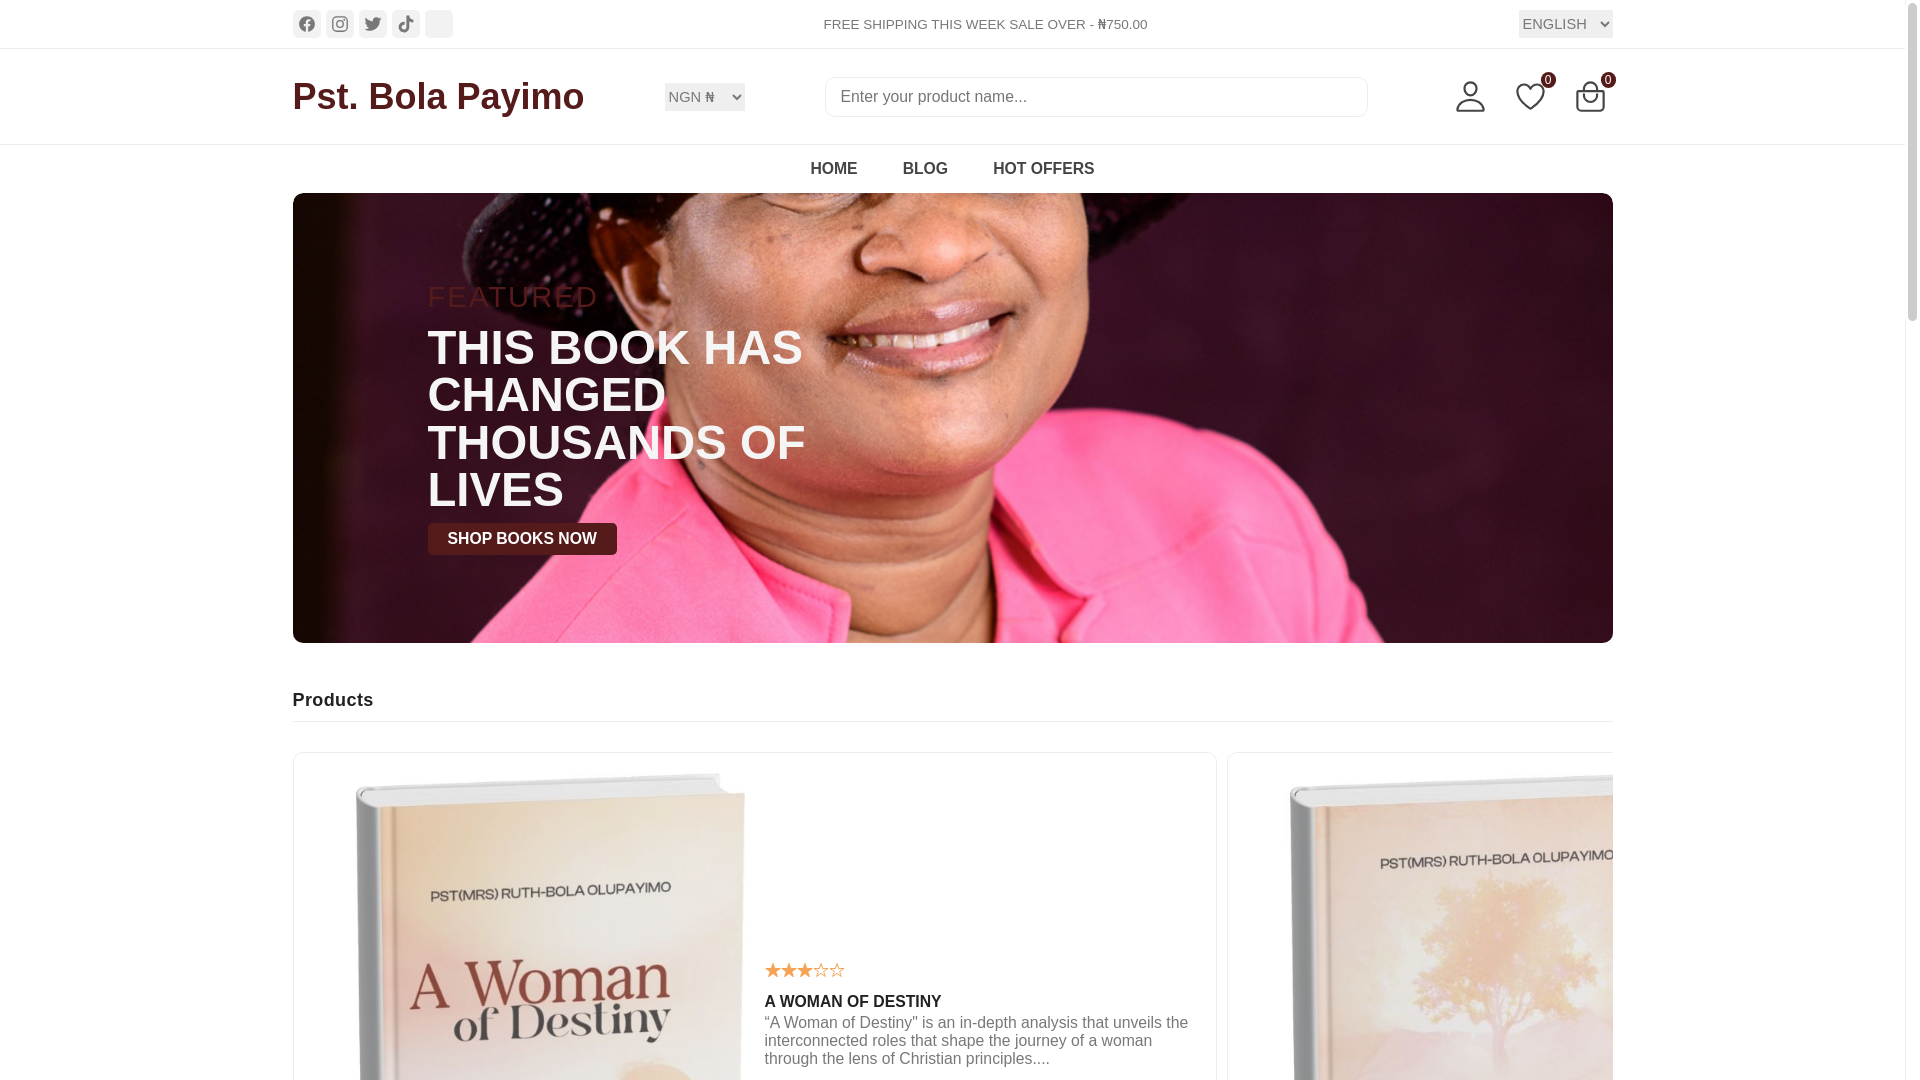
Task: Go to the HOME menu item
Action: pyautogui.click(x=833, y=169)
